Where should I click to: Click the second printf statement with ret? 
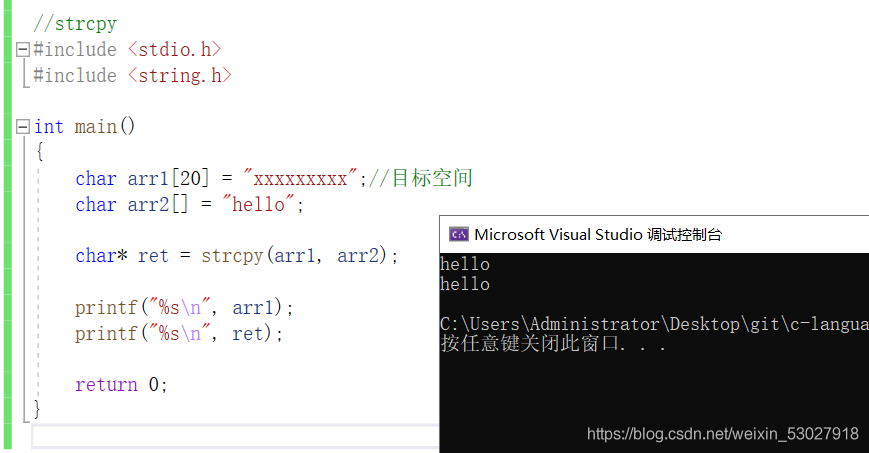(179, 334)
